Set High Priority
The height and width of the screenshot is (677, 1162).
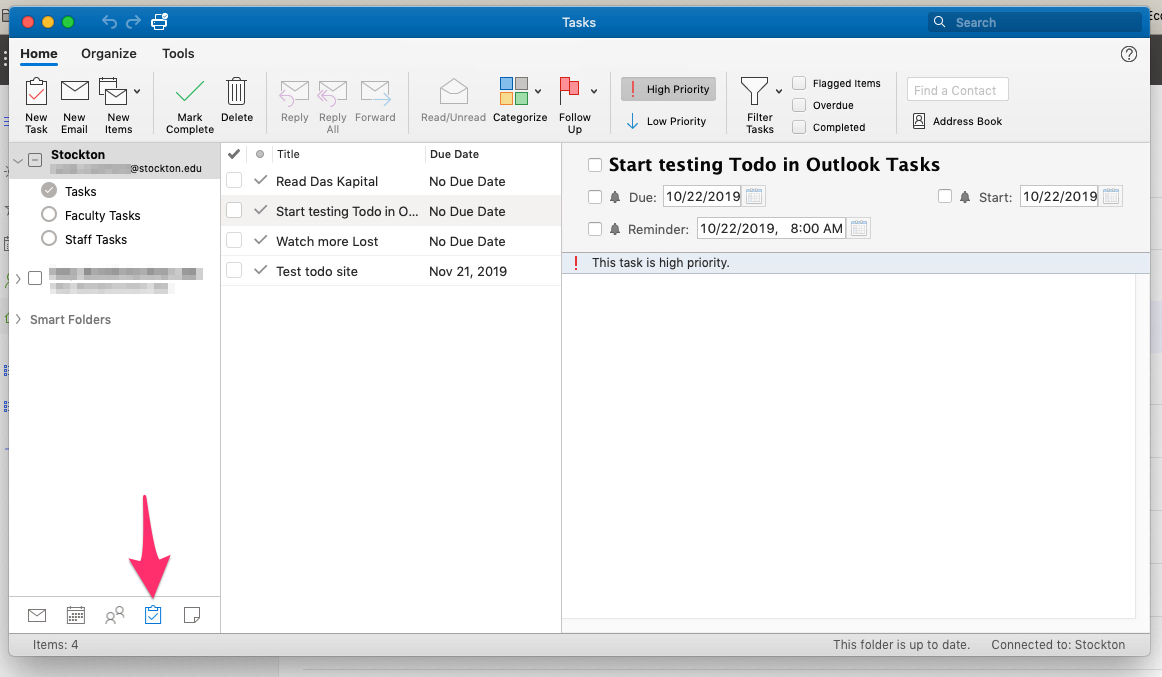[668, 89]
